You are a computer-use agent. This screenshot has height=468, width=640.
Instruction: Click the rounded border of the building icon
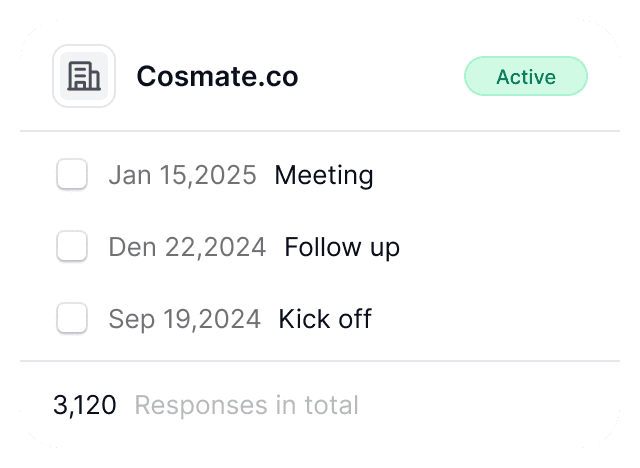(54, 76)
